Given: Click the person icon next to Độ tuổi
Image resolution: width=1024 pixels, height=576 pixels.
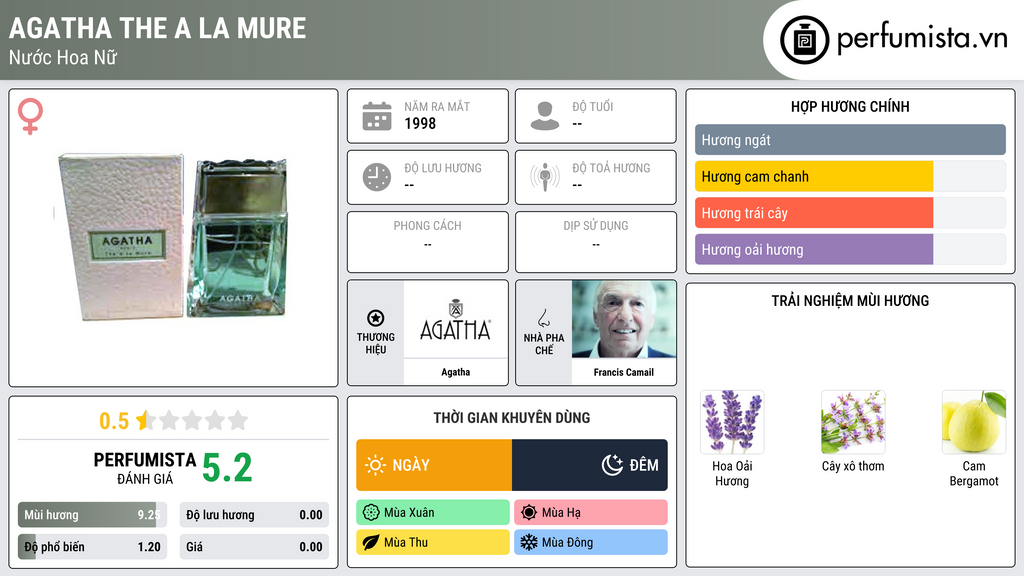Looking at the screenshot, I should pyautogui.click(x=545, y=116).
